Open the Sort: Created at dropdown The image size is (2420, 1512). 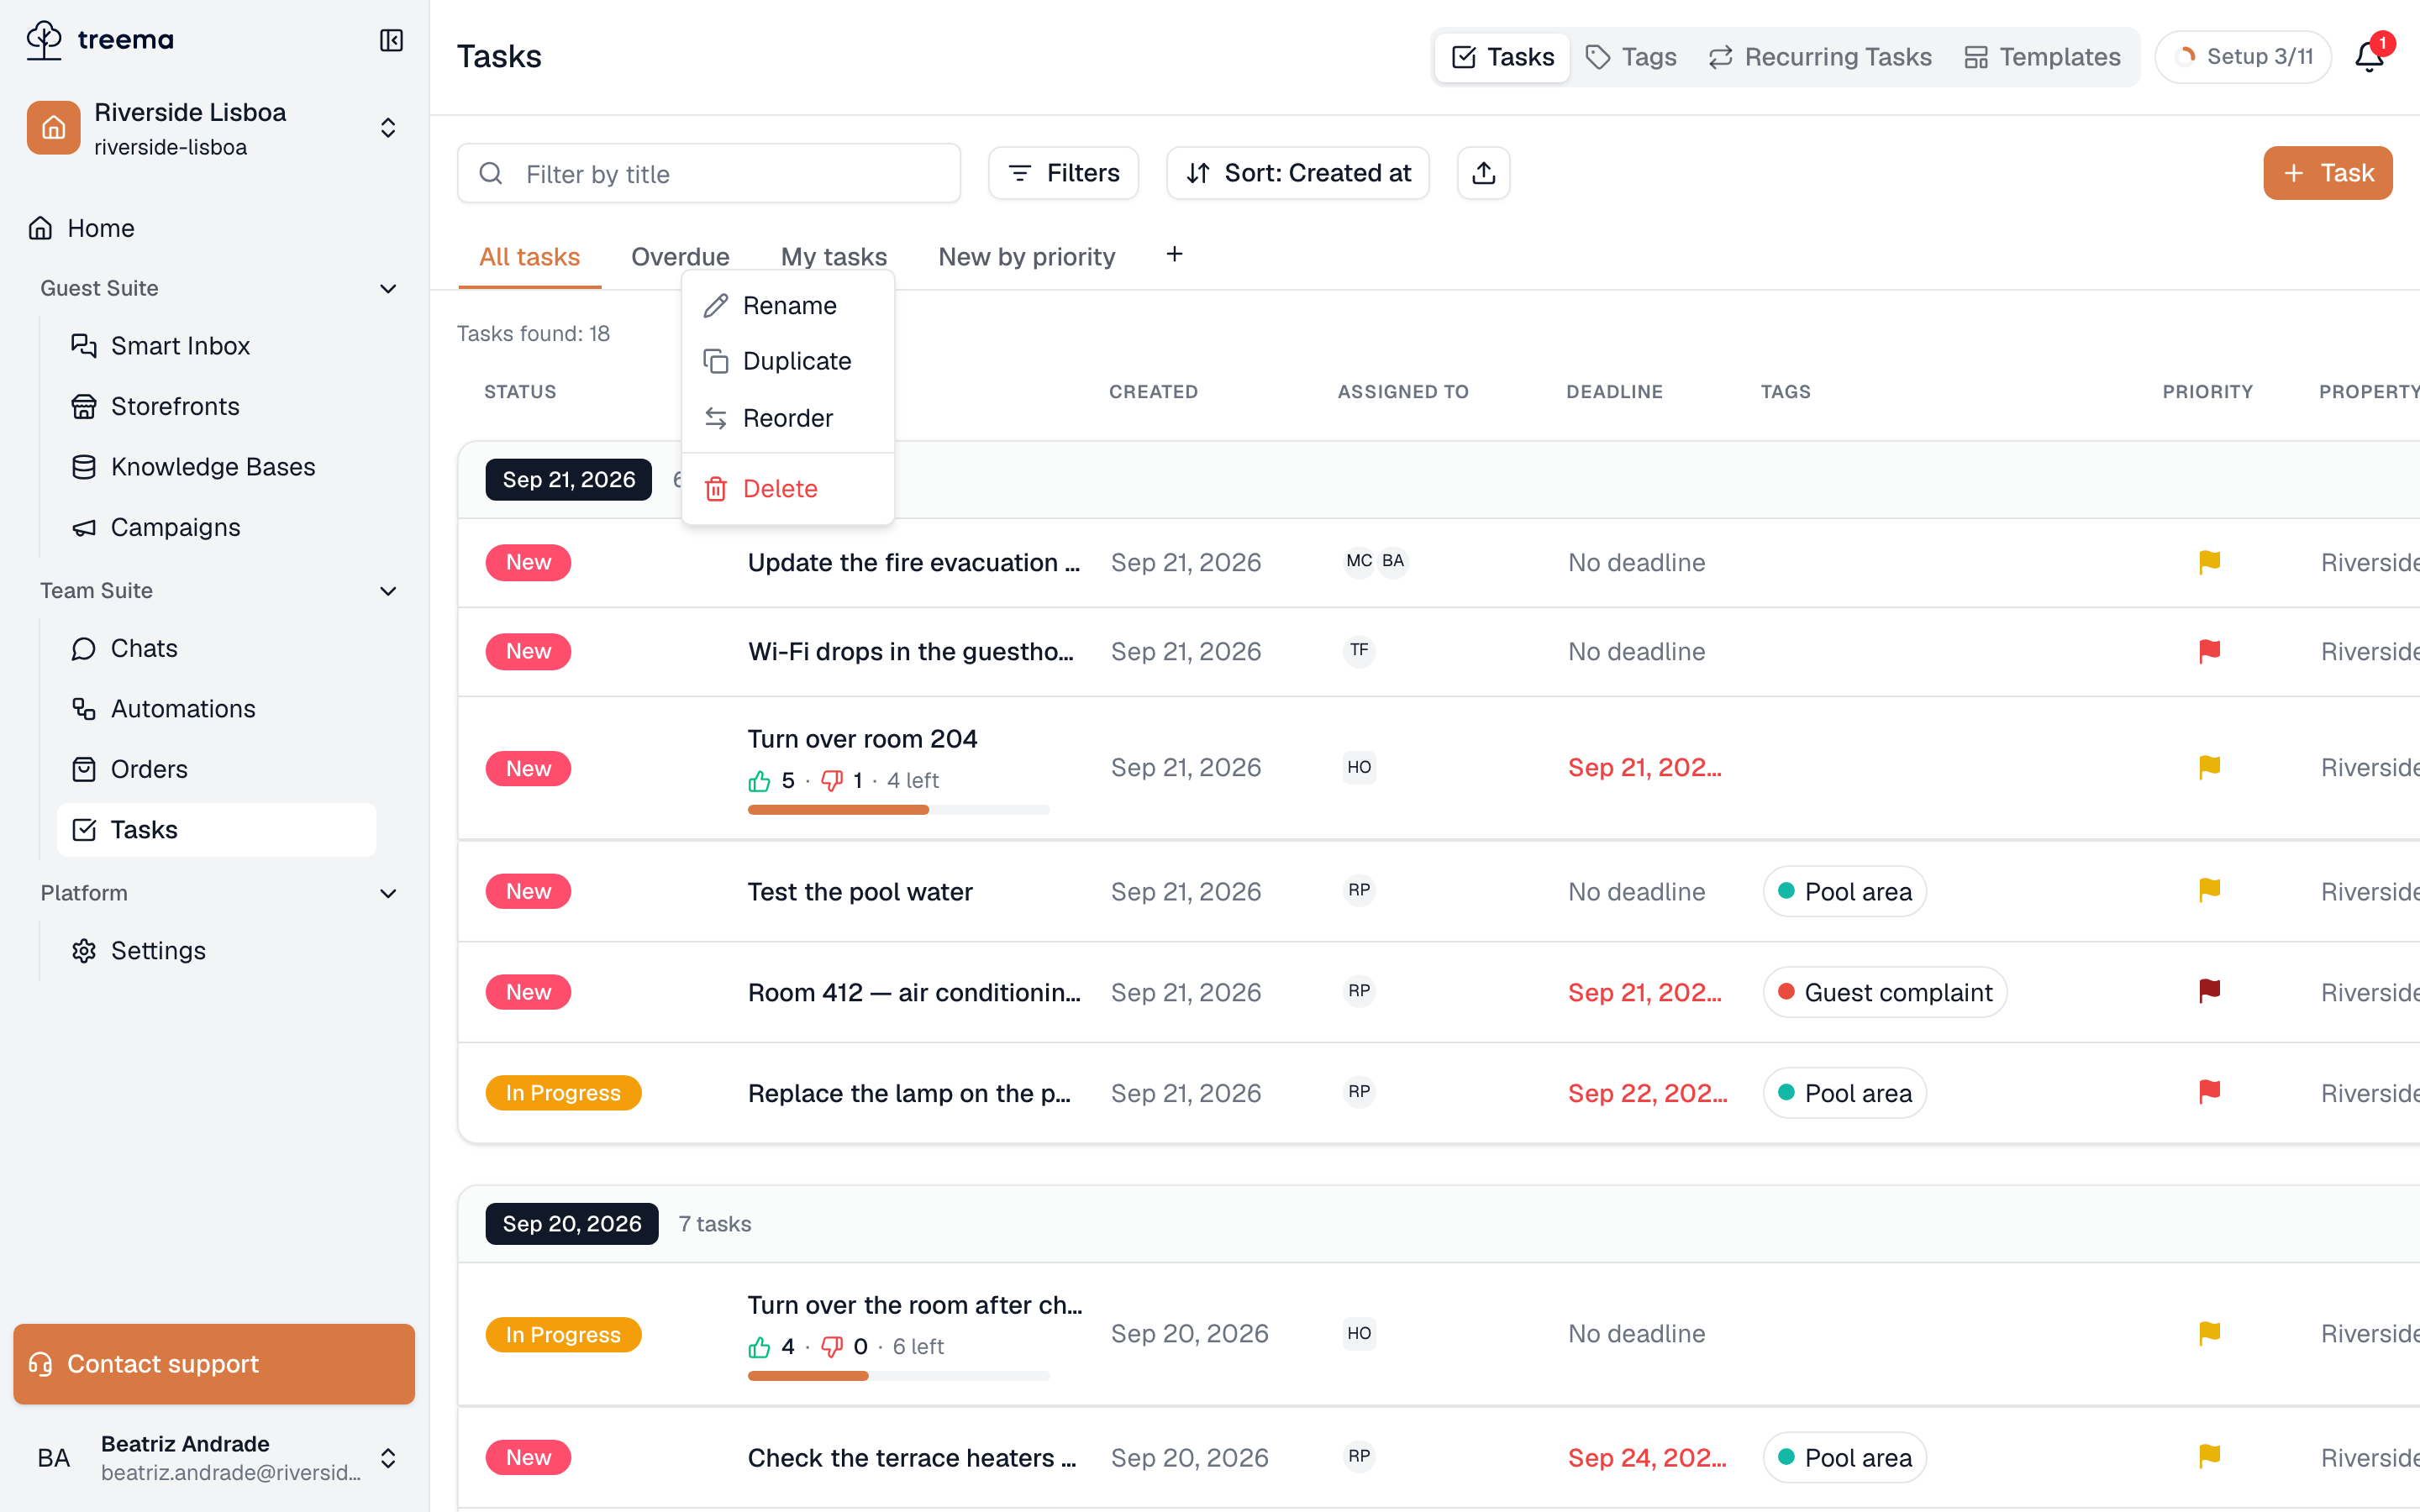[x=1297, y=173]
